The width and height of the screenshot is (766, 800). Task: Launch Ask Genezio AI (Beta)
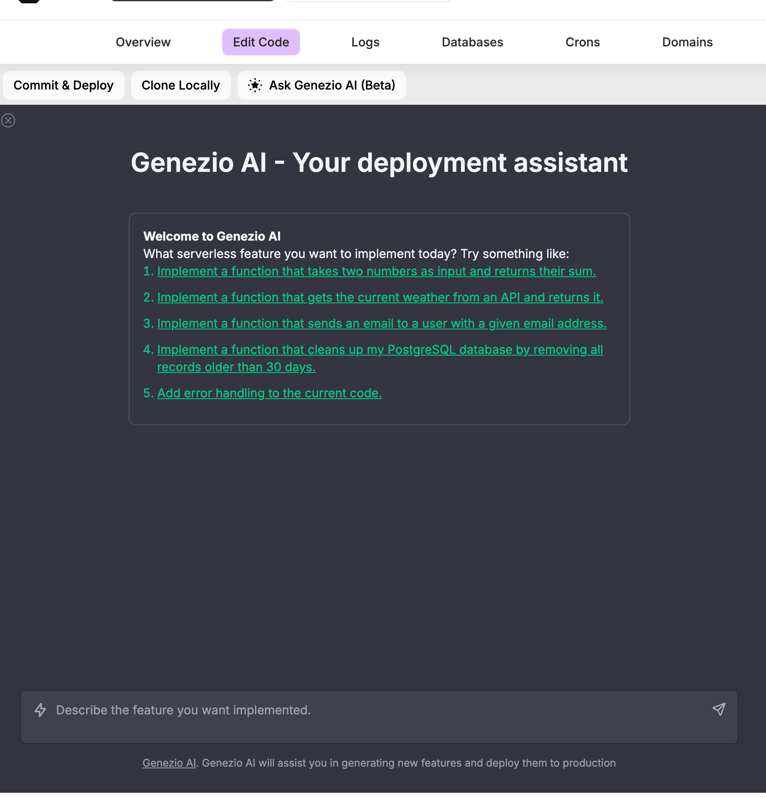click(x=321, y=85)
